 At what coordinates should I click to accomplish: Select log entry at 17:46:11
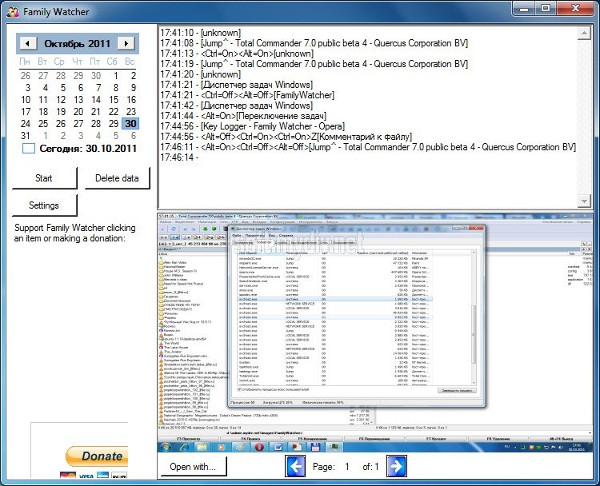[368, 147]
